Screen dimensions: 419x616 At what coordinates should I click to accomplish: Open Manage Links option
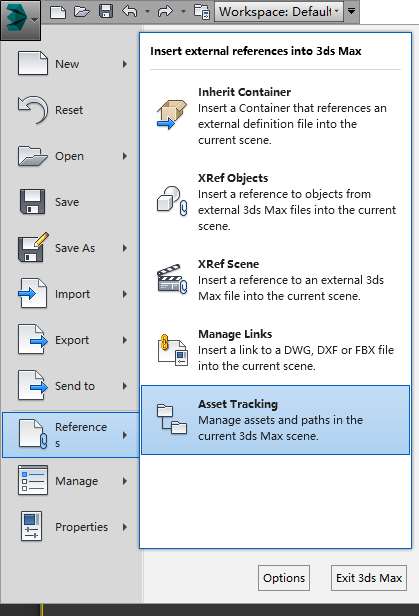275,350
